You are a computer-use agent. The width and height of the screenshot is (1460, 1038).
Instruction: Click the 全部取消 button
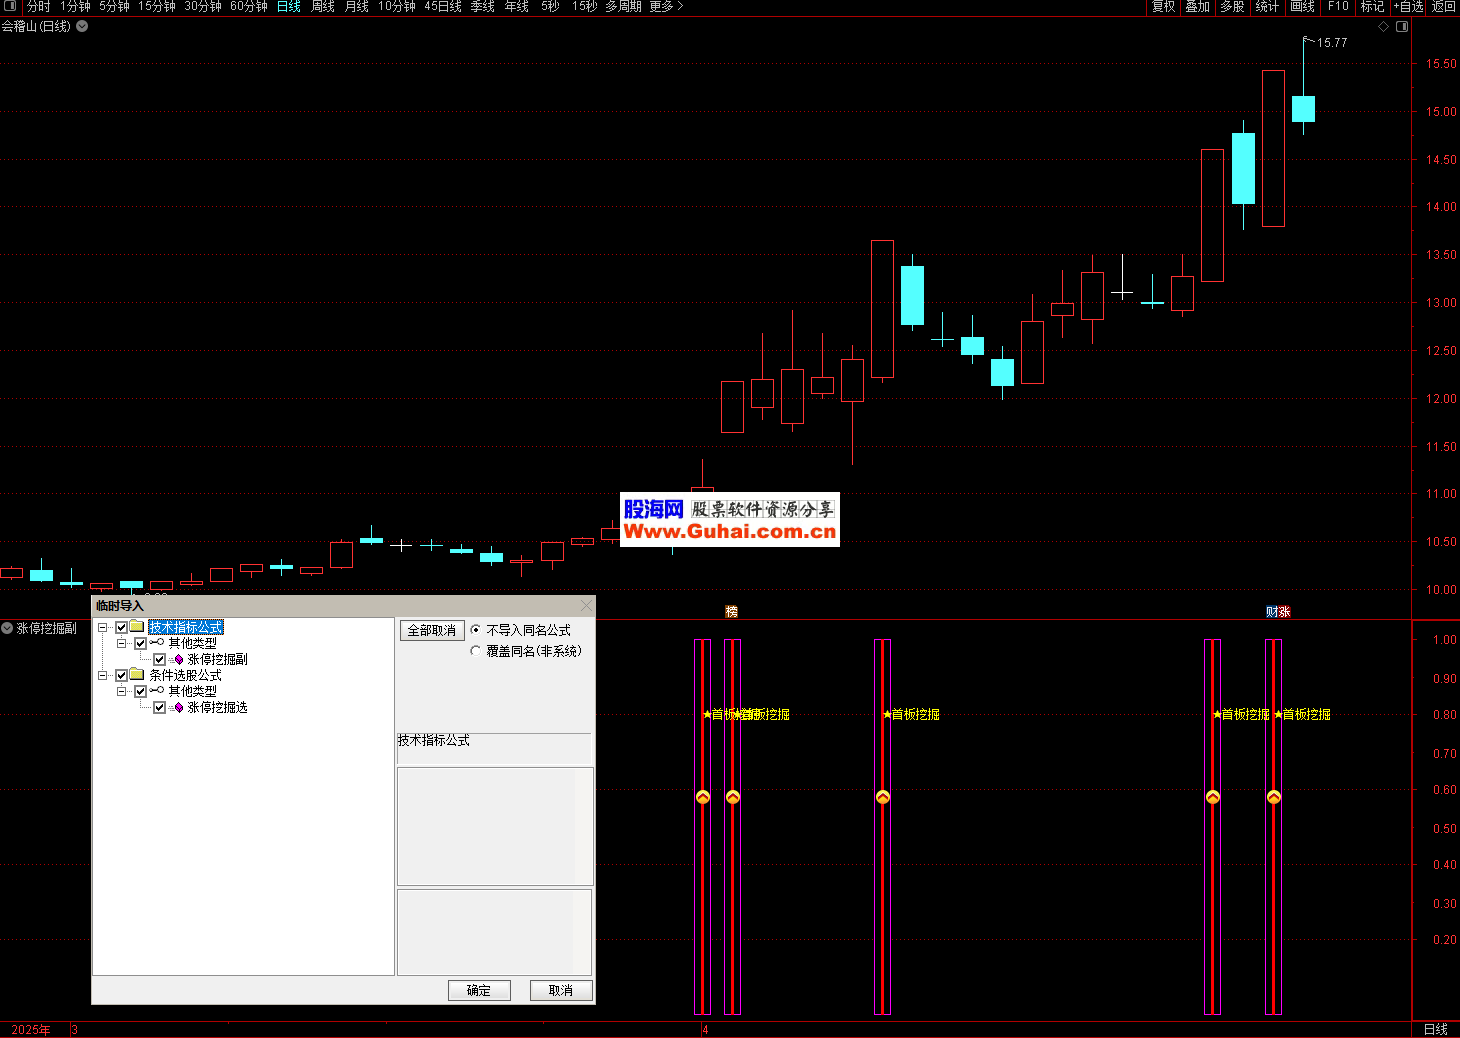pyautogui.click(x=432, y=630)
